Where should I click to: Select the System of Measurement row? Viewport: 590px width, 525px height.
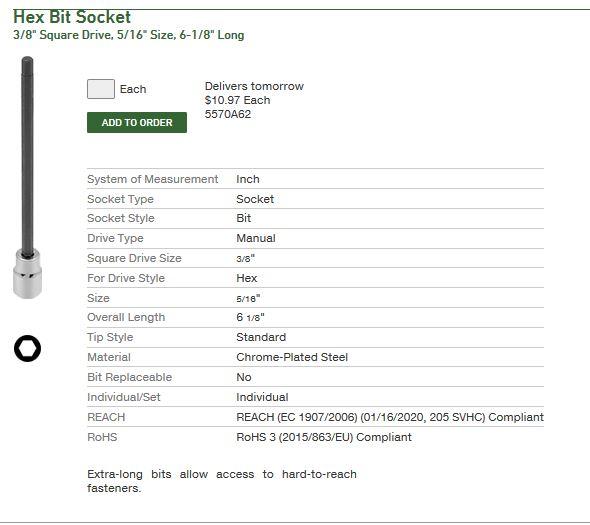coord(315,179)
